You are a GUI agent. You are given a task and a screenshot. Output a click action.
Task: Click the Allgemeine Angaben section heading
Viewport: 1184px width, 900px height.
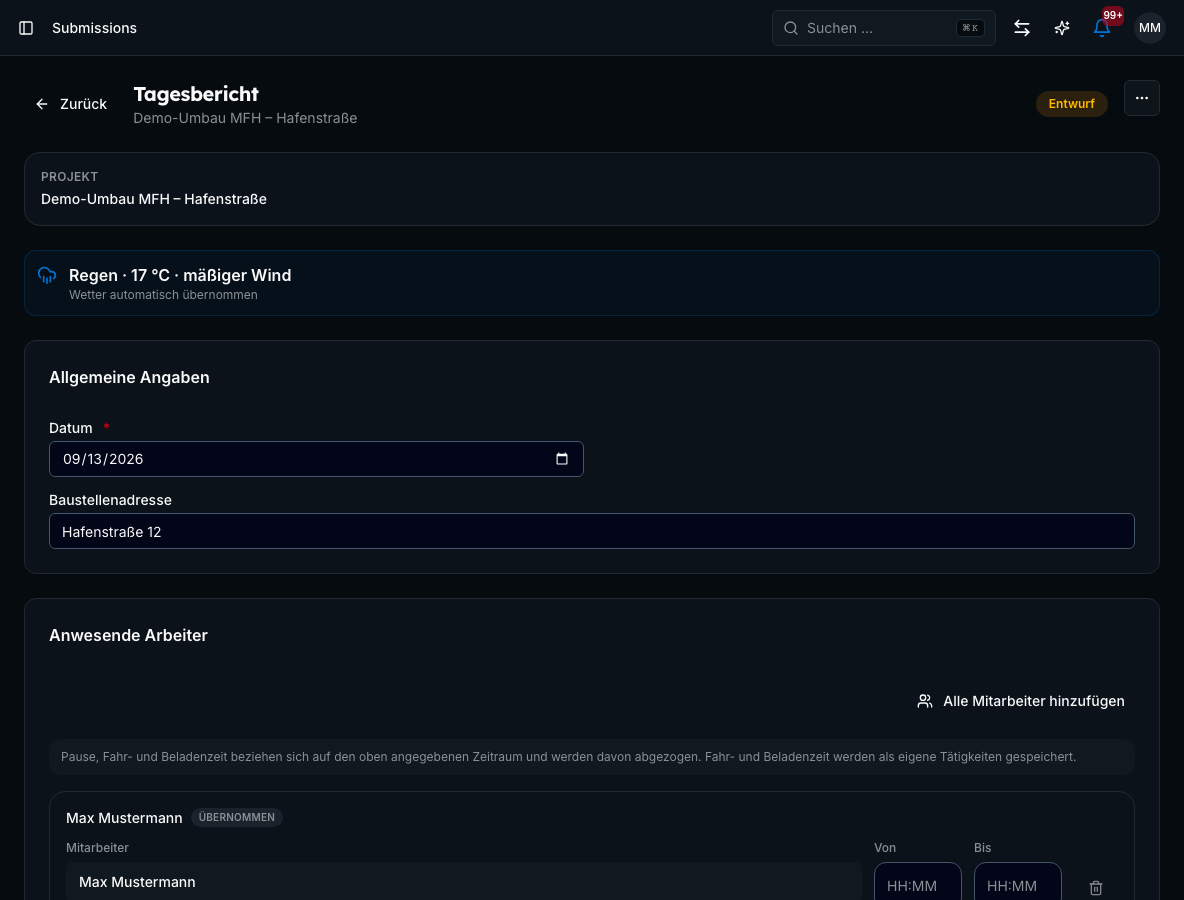click(129, 378)
